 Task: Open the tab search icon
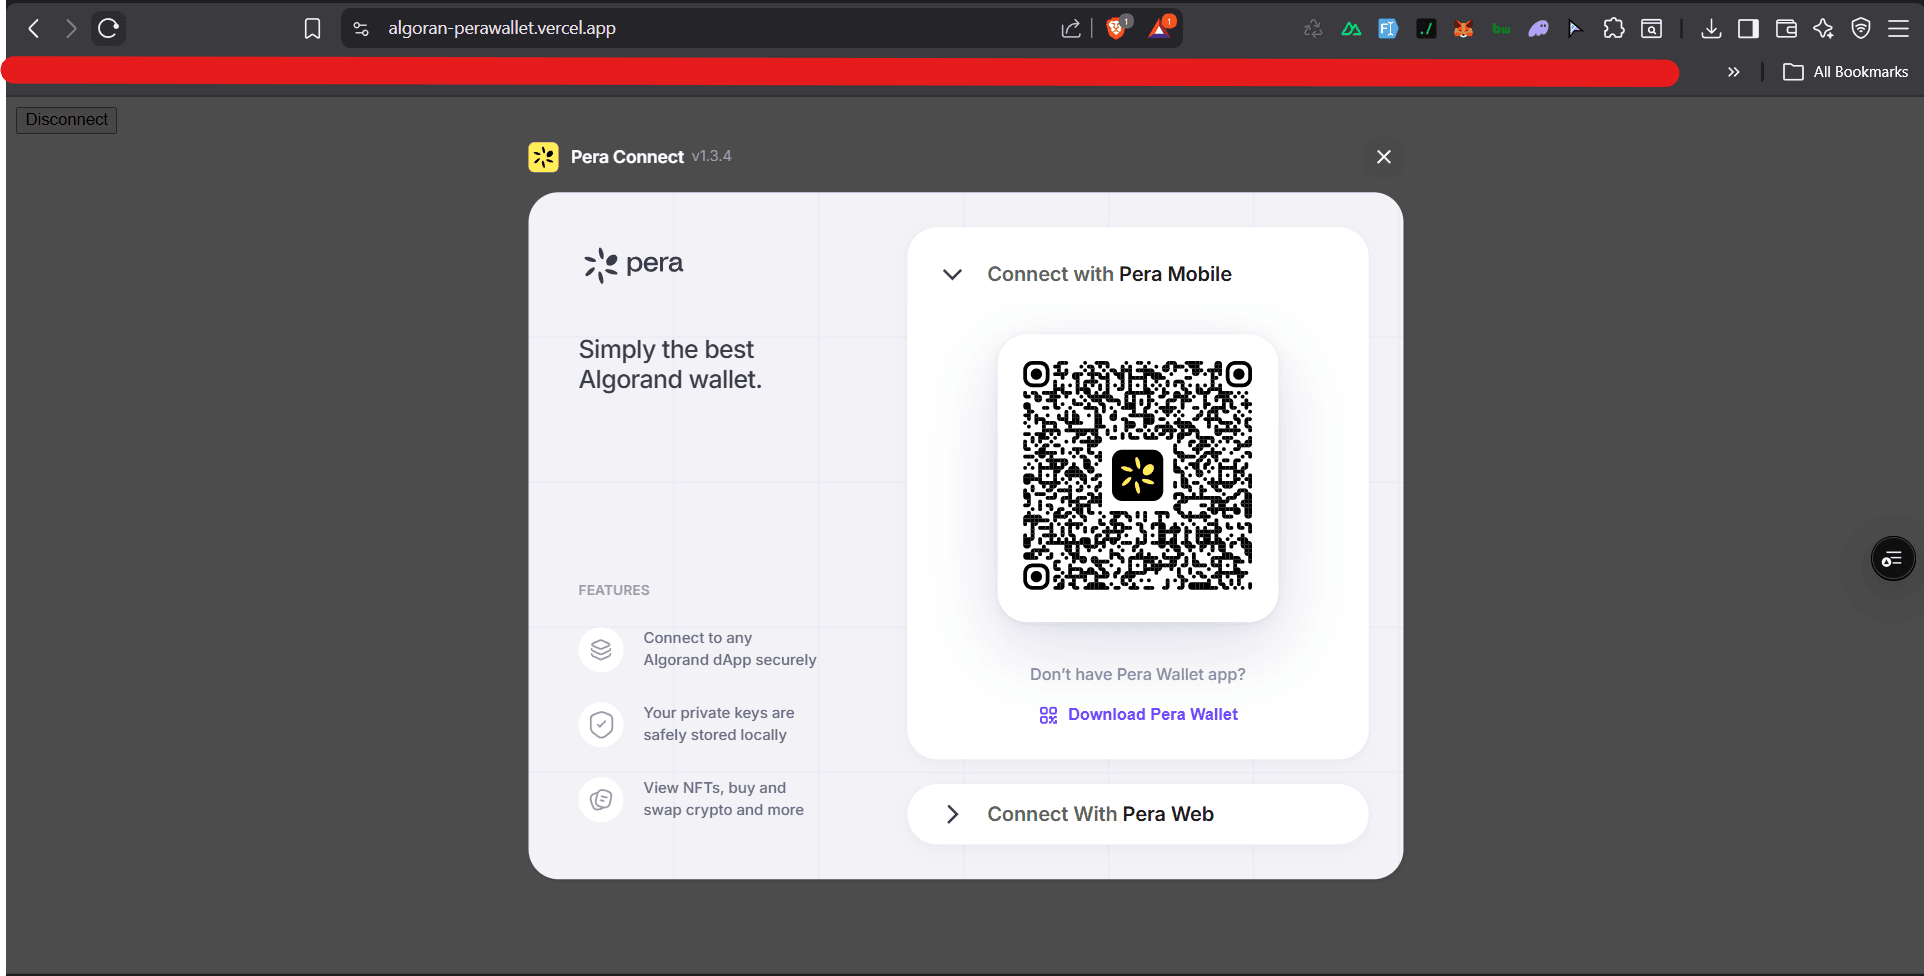coord(1652,29)
